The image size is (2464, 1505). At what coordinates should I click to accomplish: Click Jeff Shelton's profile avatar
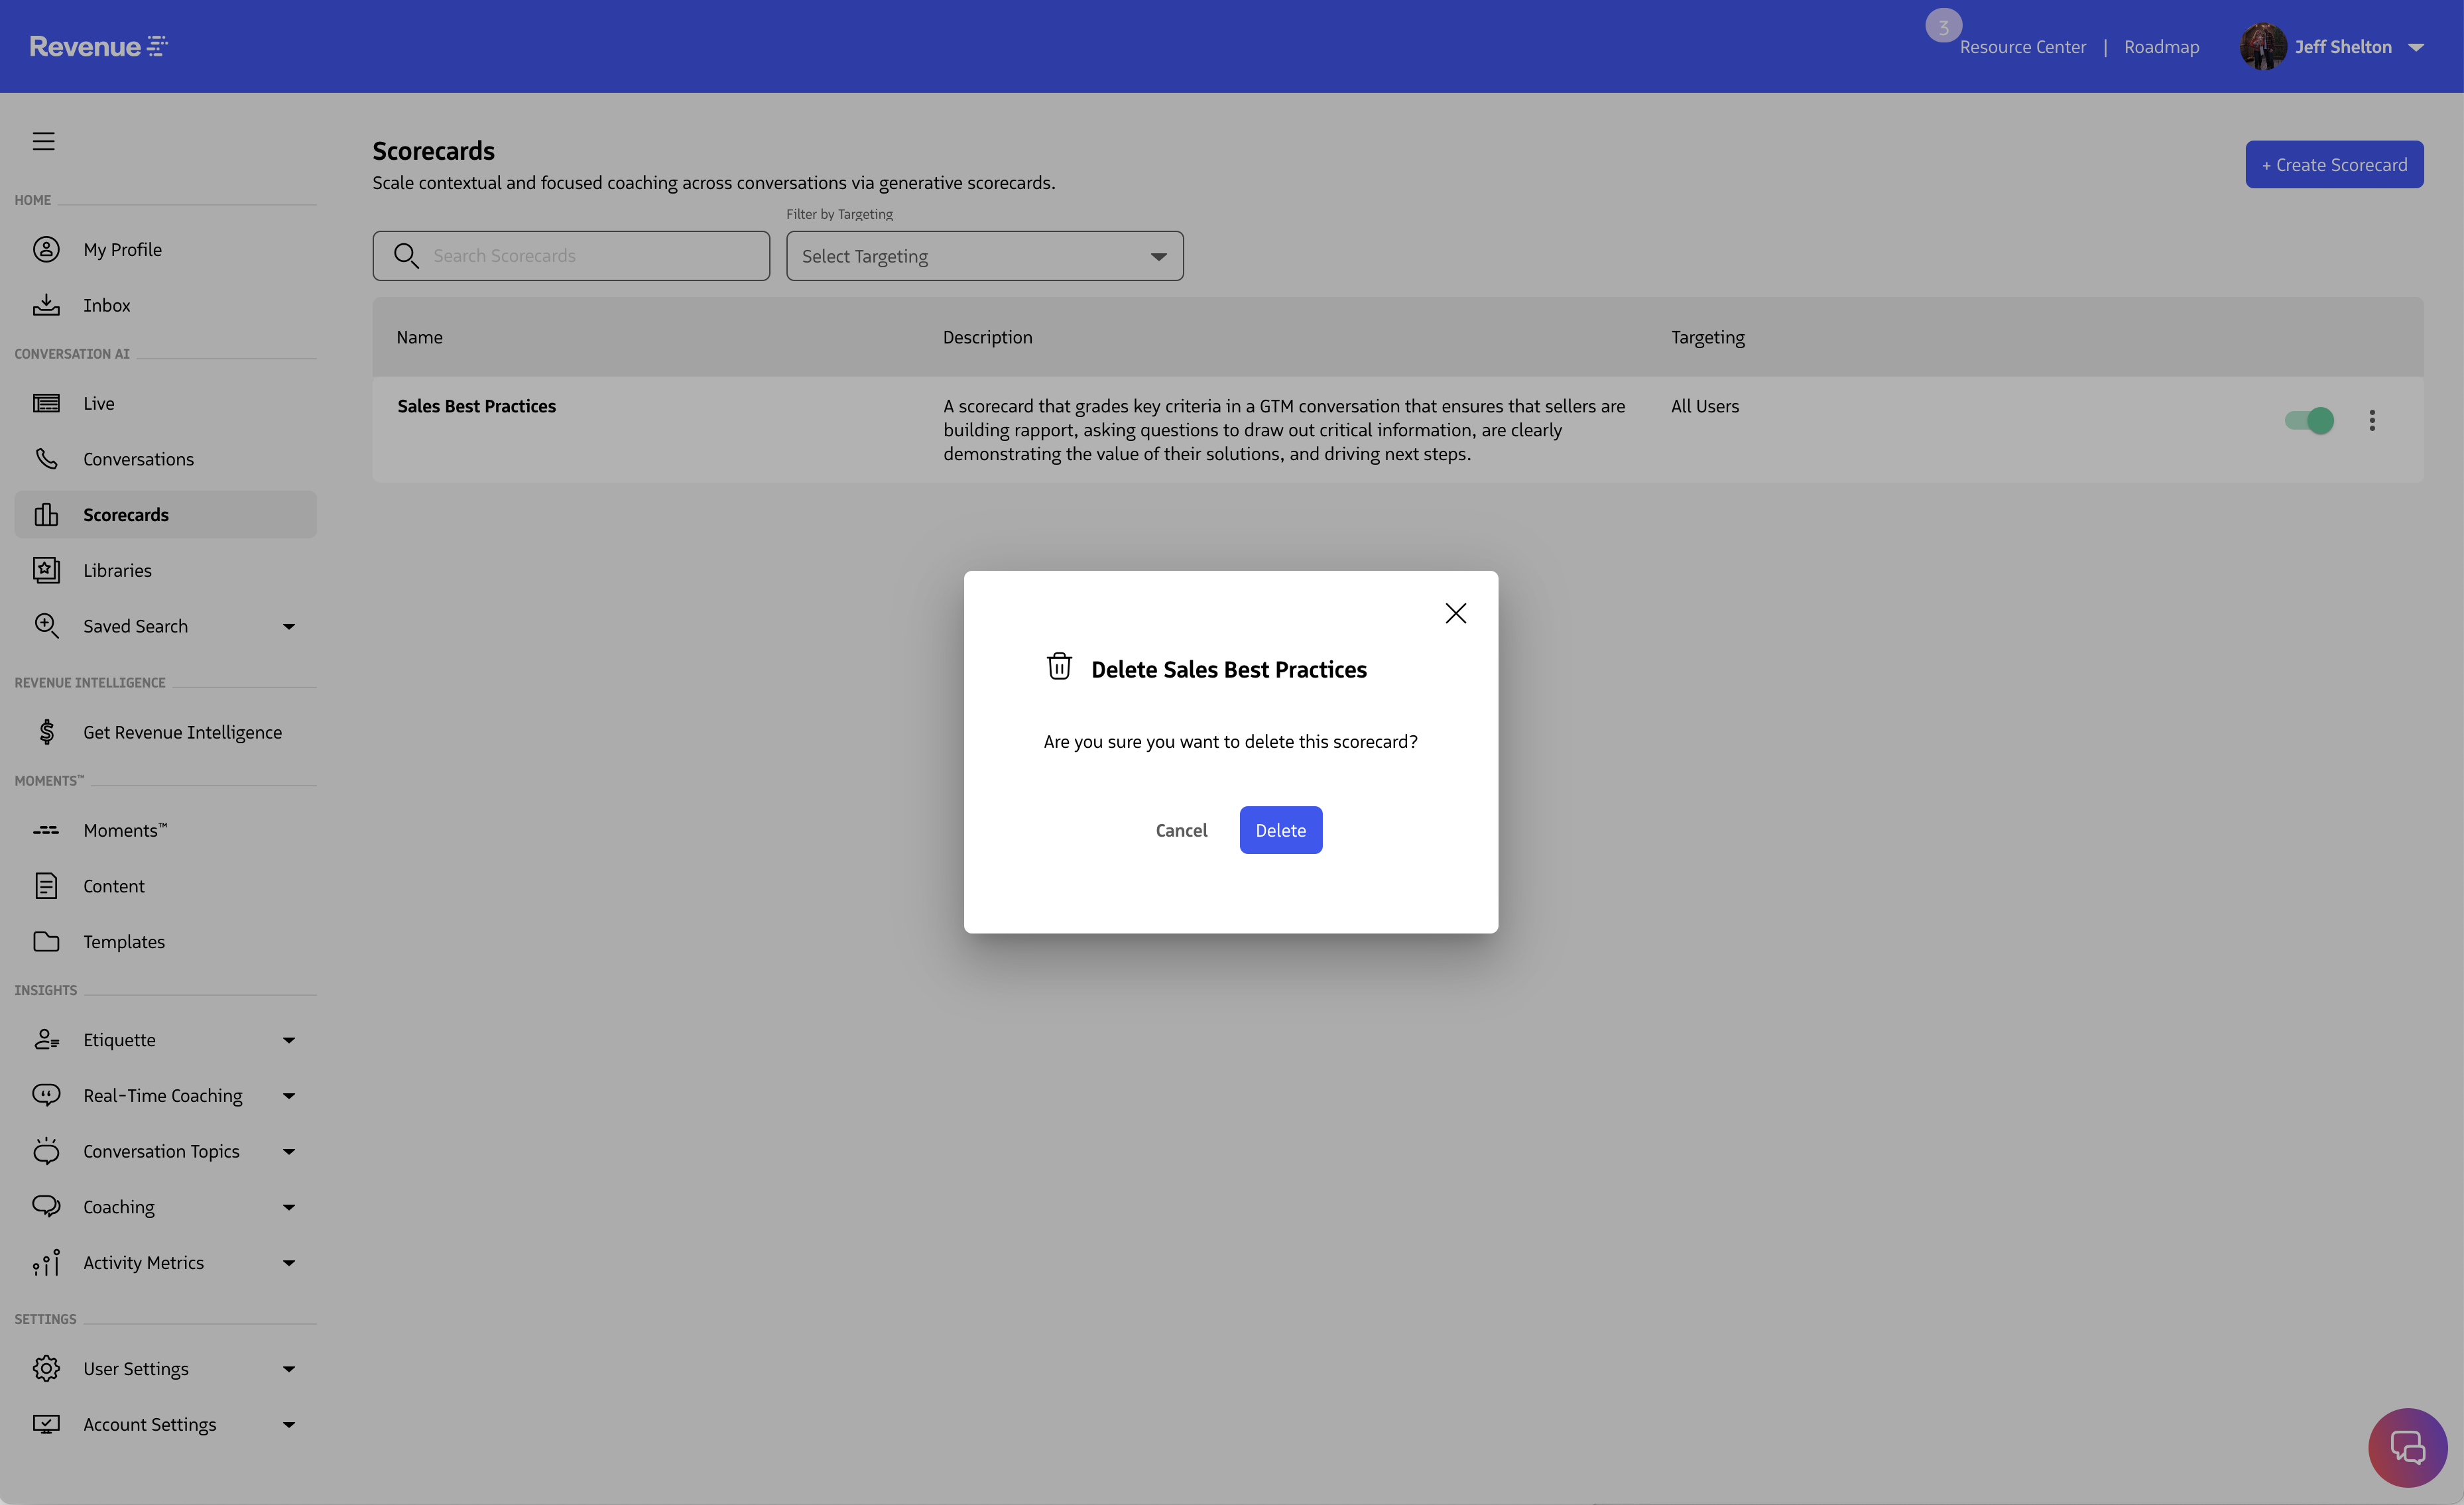point(2263,46)
